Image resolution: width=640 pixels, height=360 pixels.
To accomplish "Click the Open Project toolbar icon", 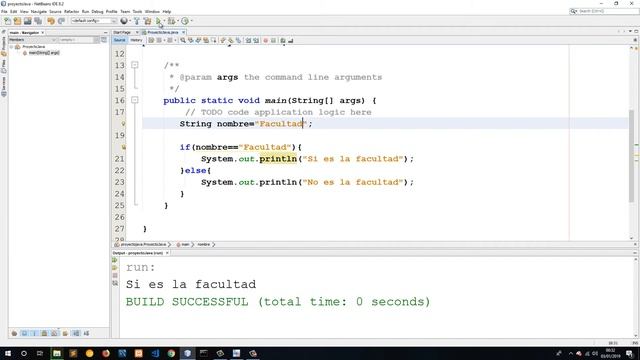I will click(x=27, y=21).
